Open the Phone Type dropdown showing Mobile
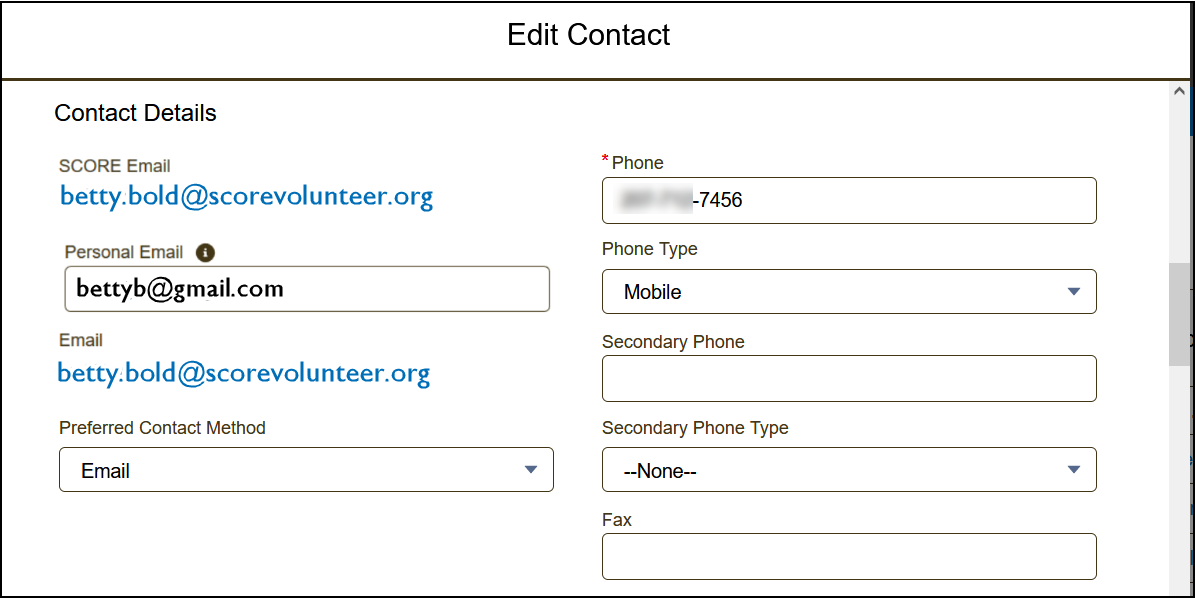This screenshot has height=598, width=1195. [849, 292]
